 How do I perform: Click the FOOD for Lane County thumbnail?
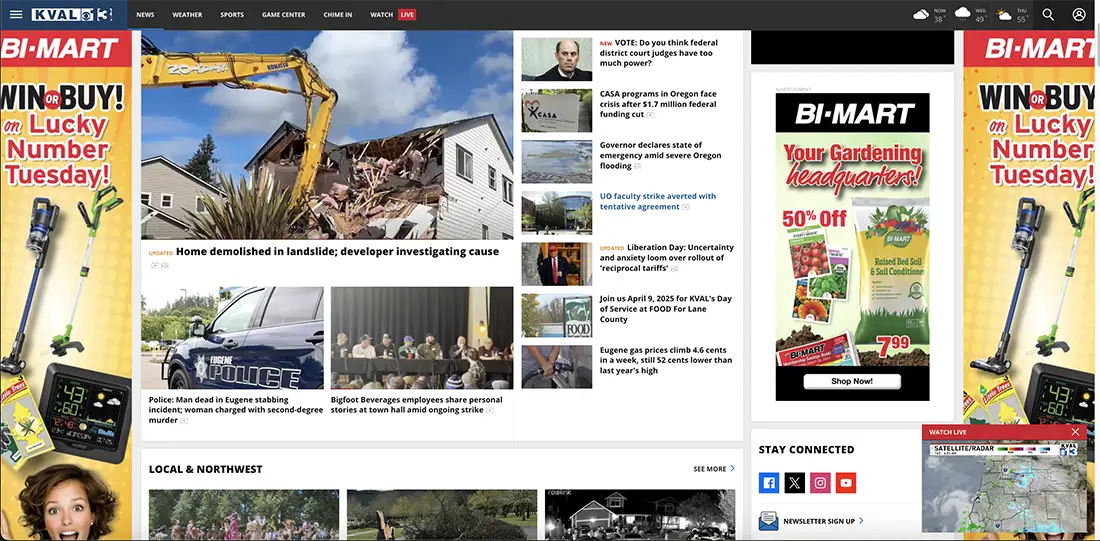click(556, 316)
